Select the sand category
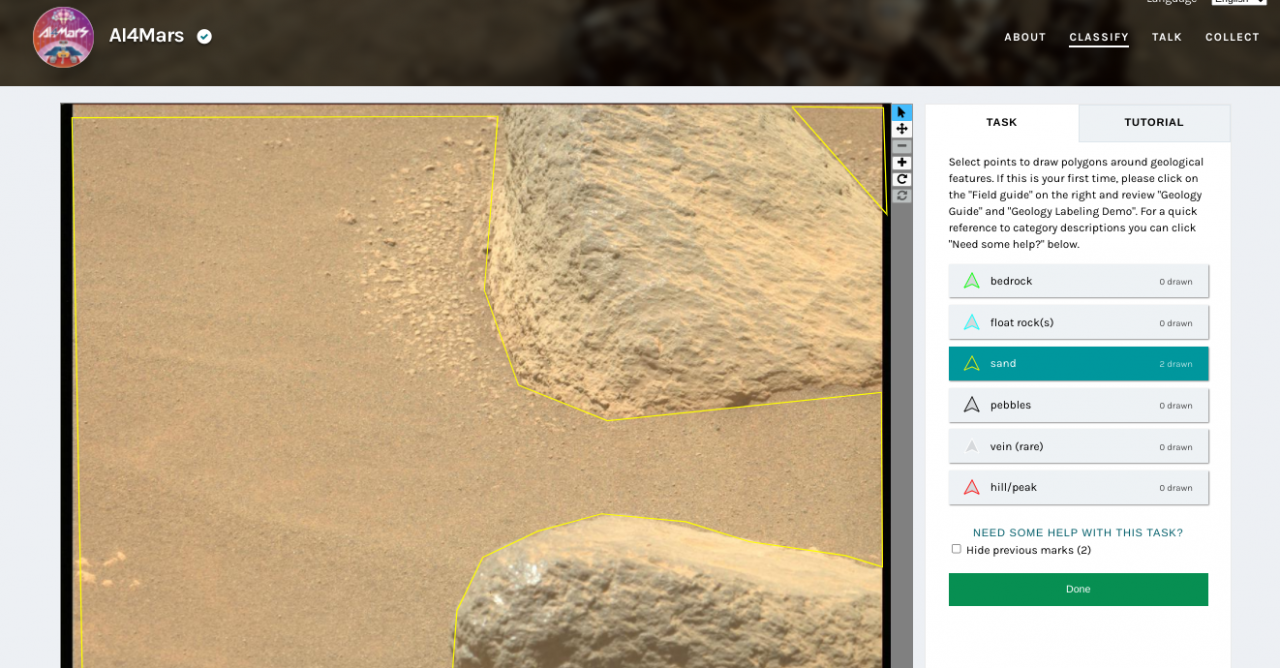The height and width of the screenshot is (668, 1280). [1078, 363]
